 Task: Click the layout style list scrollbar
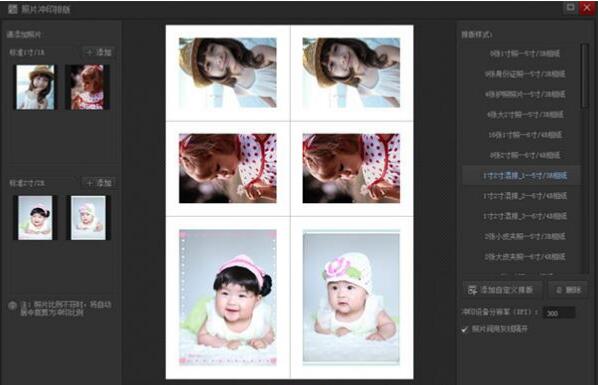tap(585, 76)
